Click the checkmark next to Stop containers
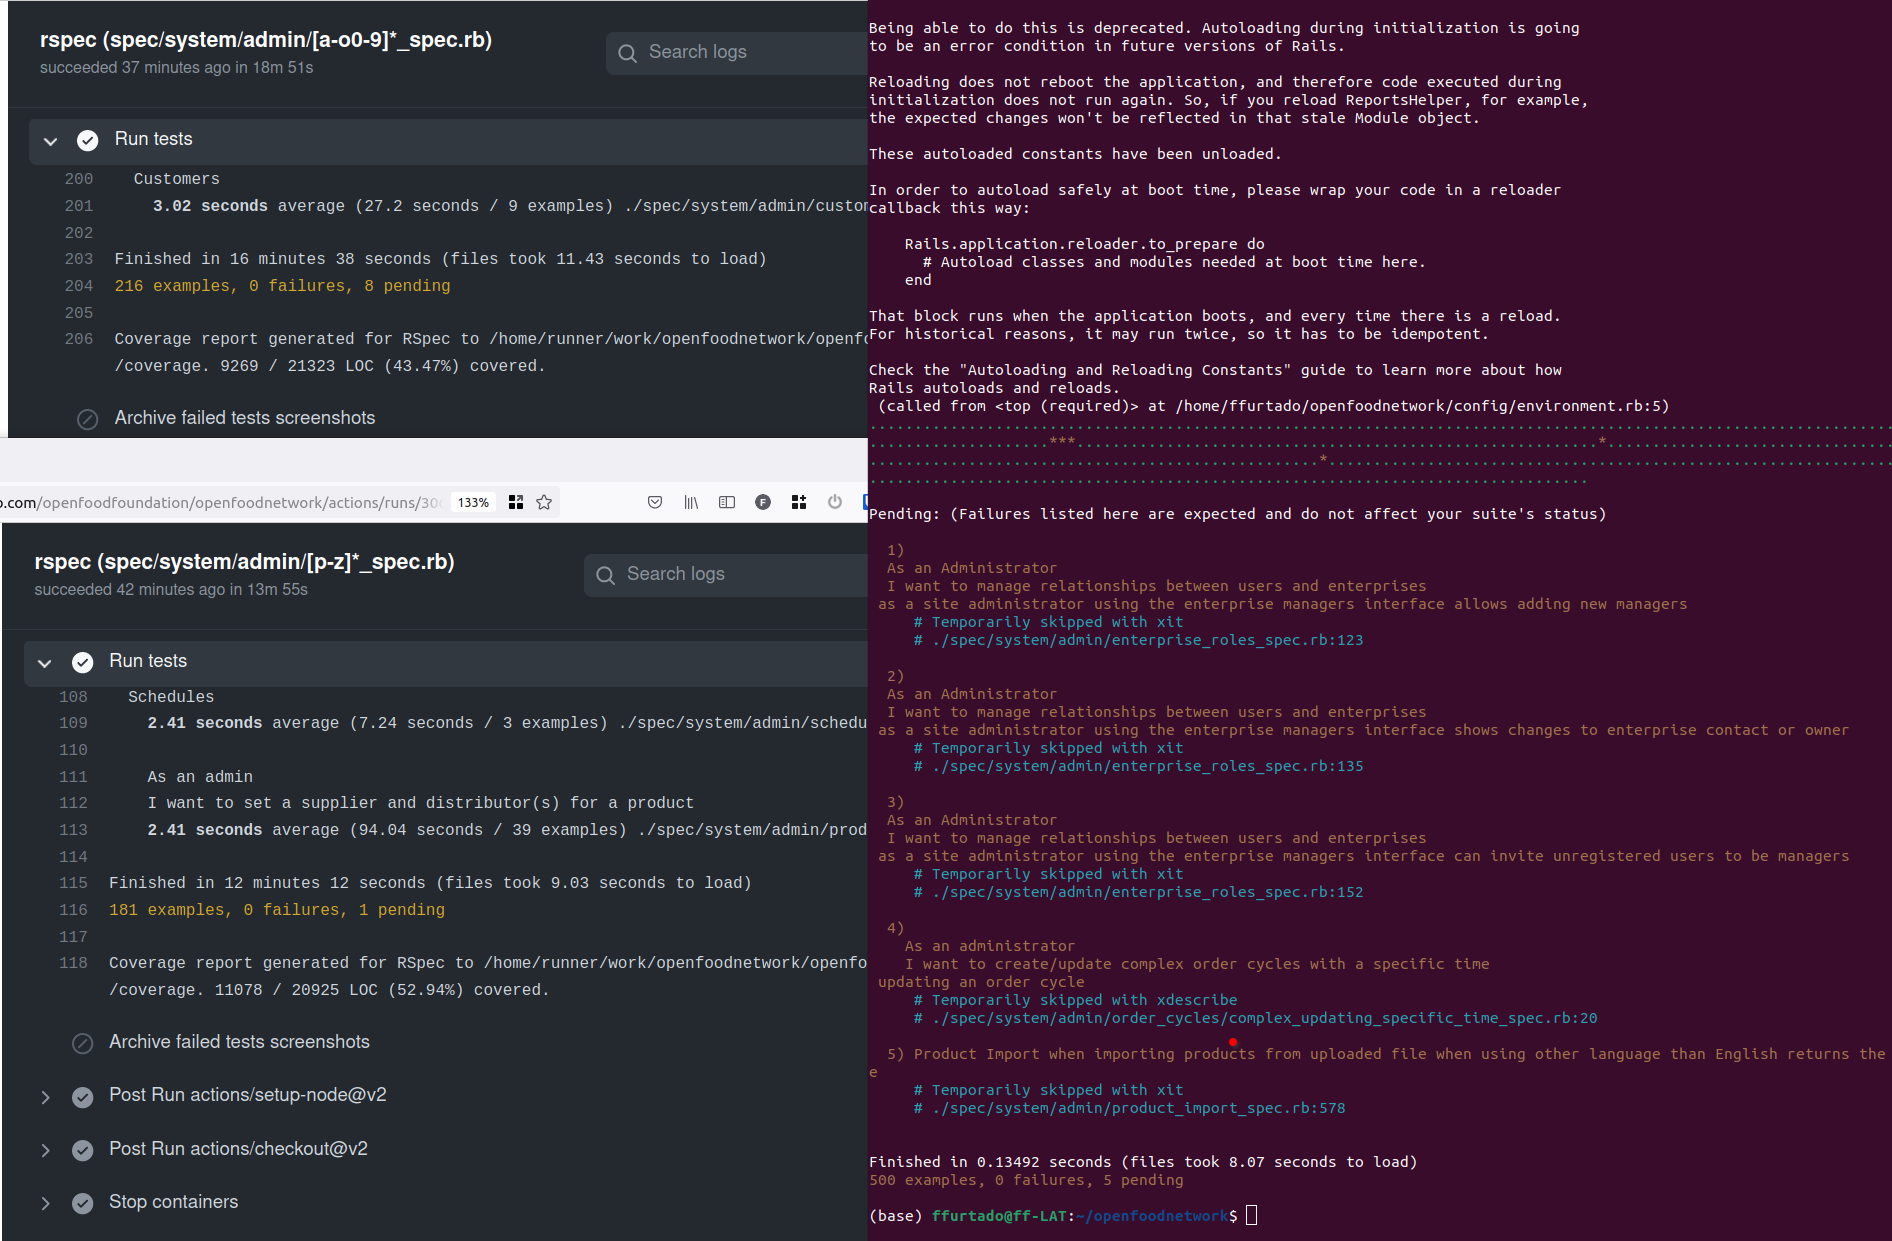The height and width of the screenshot is (1241, 1892). (82, 1203)
